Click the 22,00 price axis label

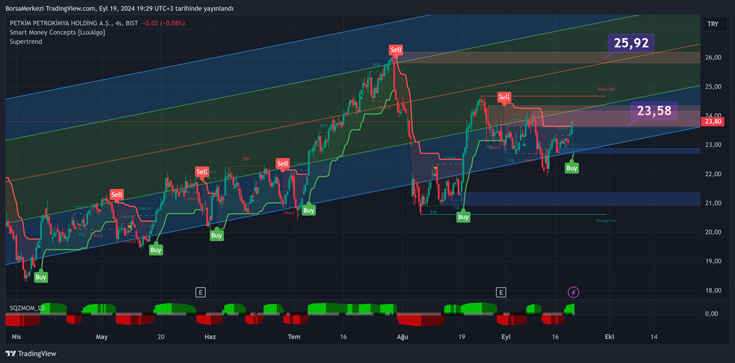pyautogui.click(x=712, y=174)
